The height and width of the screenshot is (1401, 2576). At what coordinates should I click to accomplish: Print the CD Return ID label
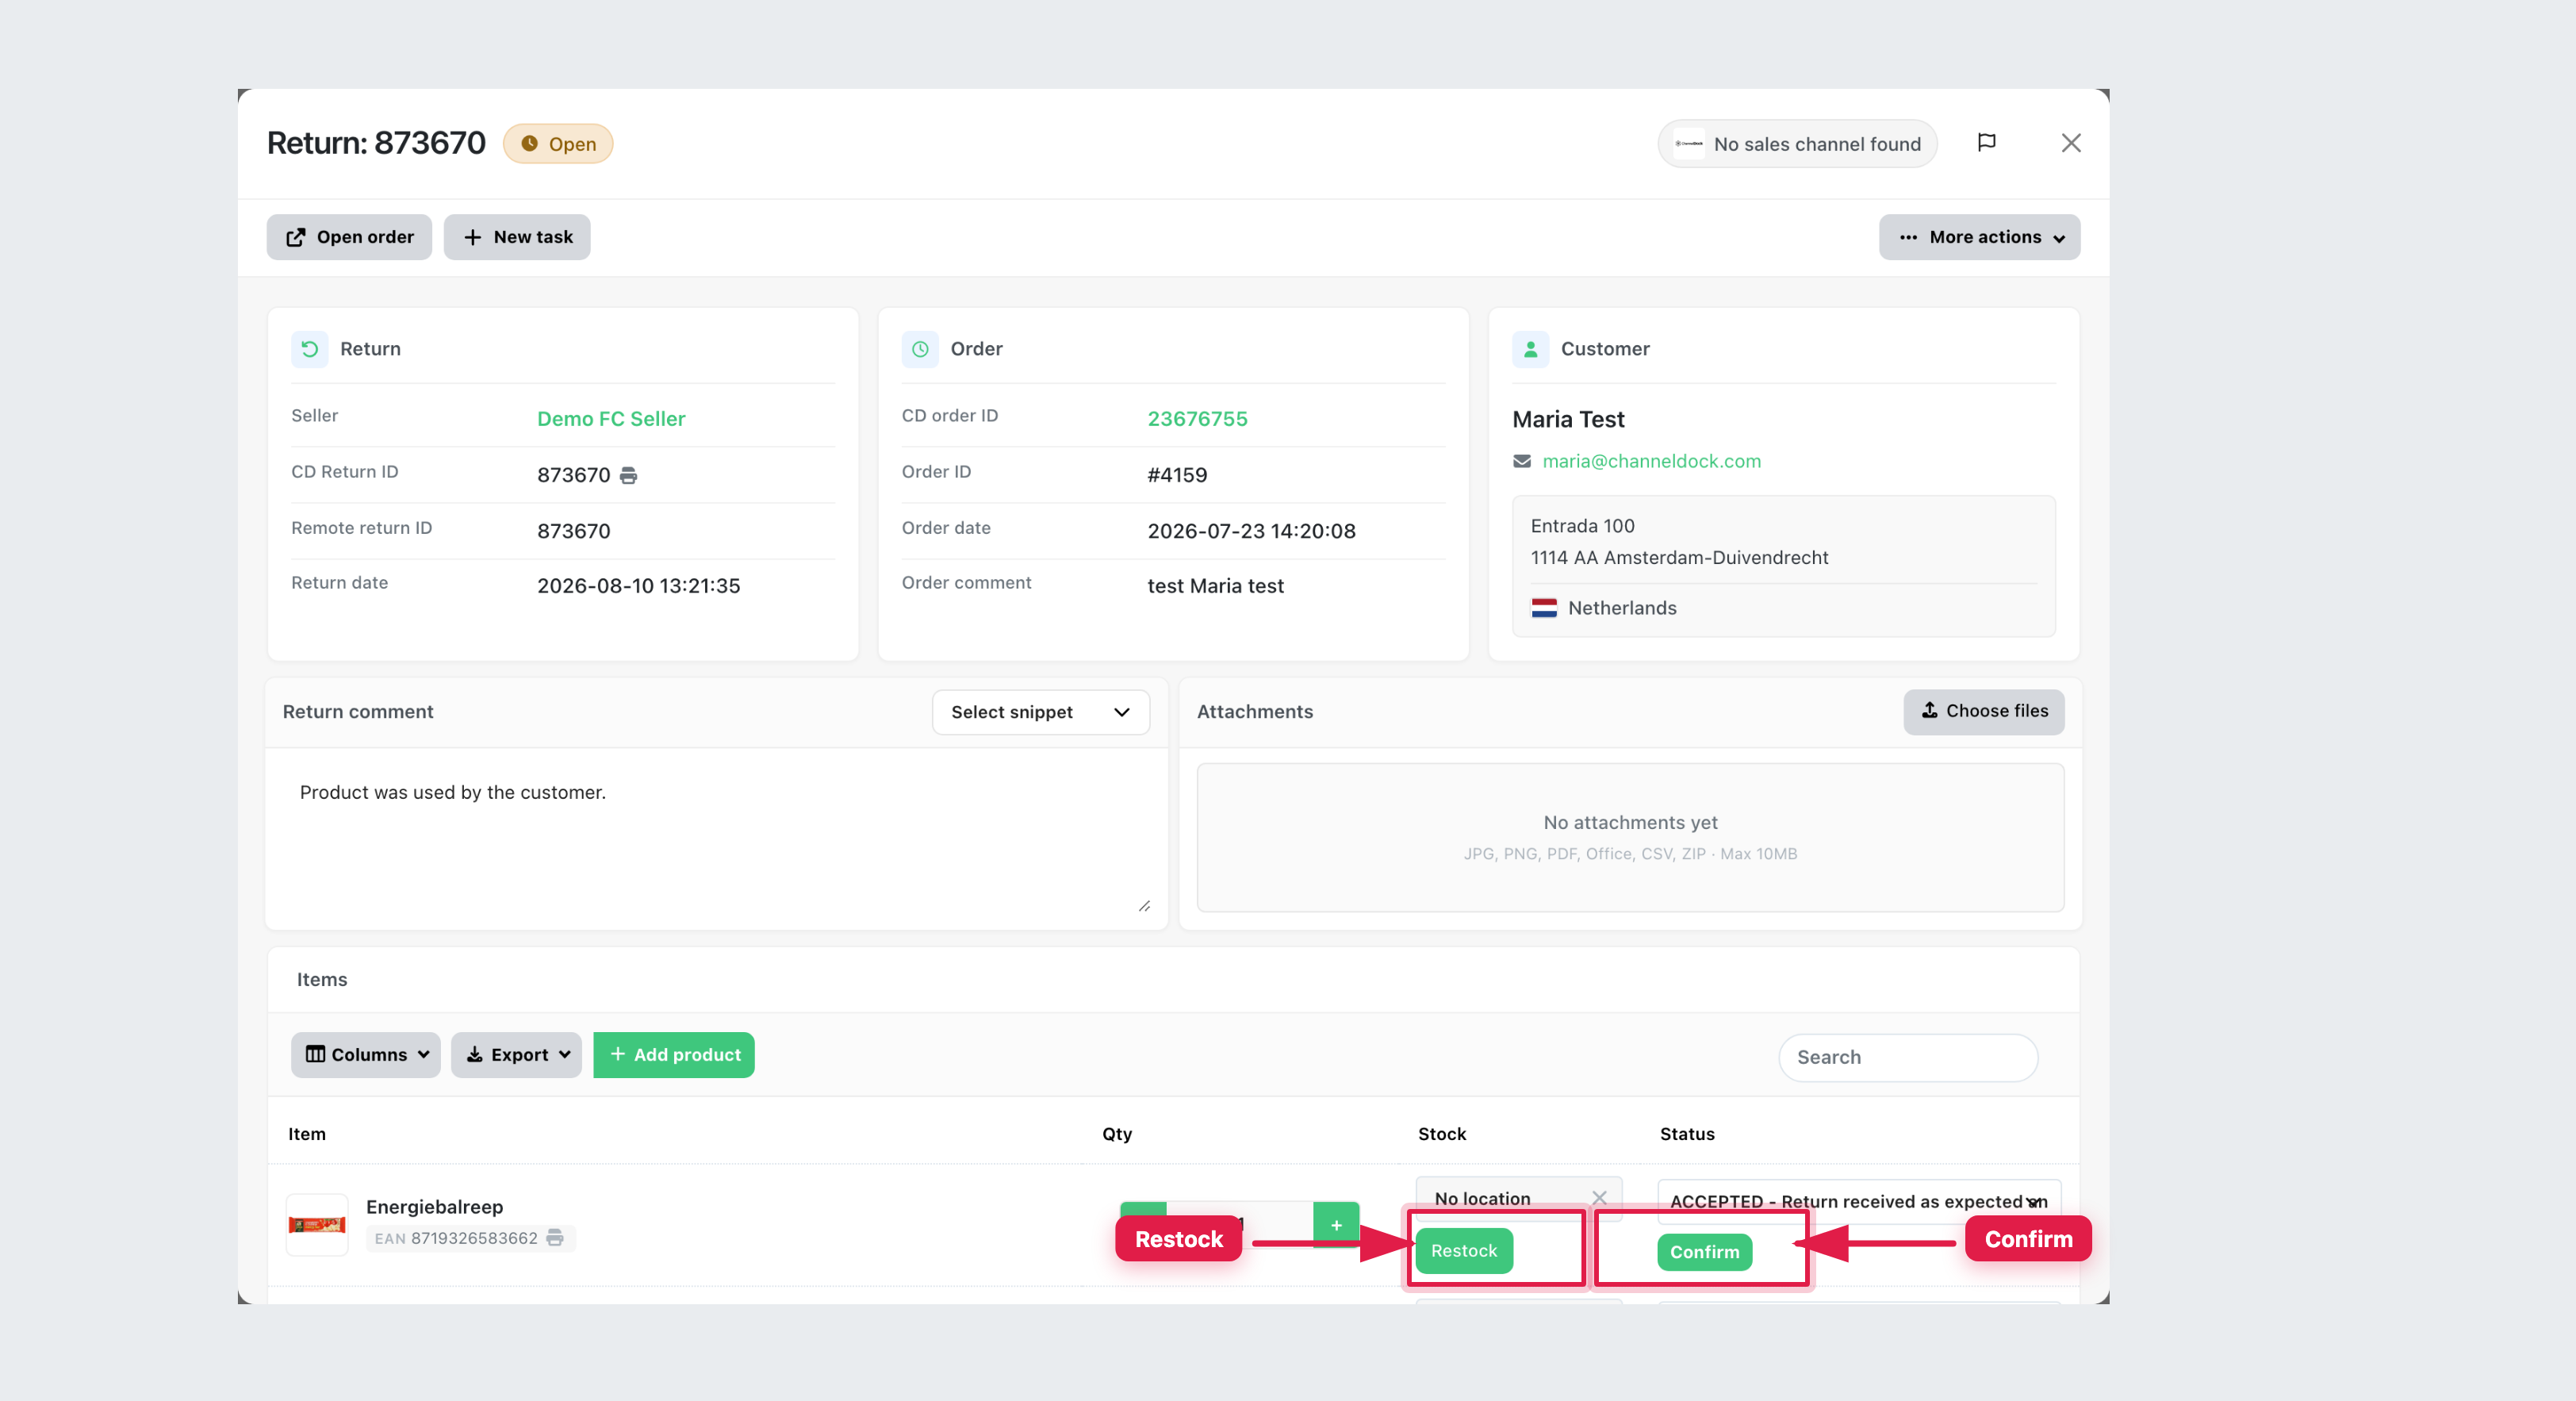[628, 476]
